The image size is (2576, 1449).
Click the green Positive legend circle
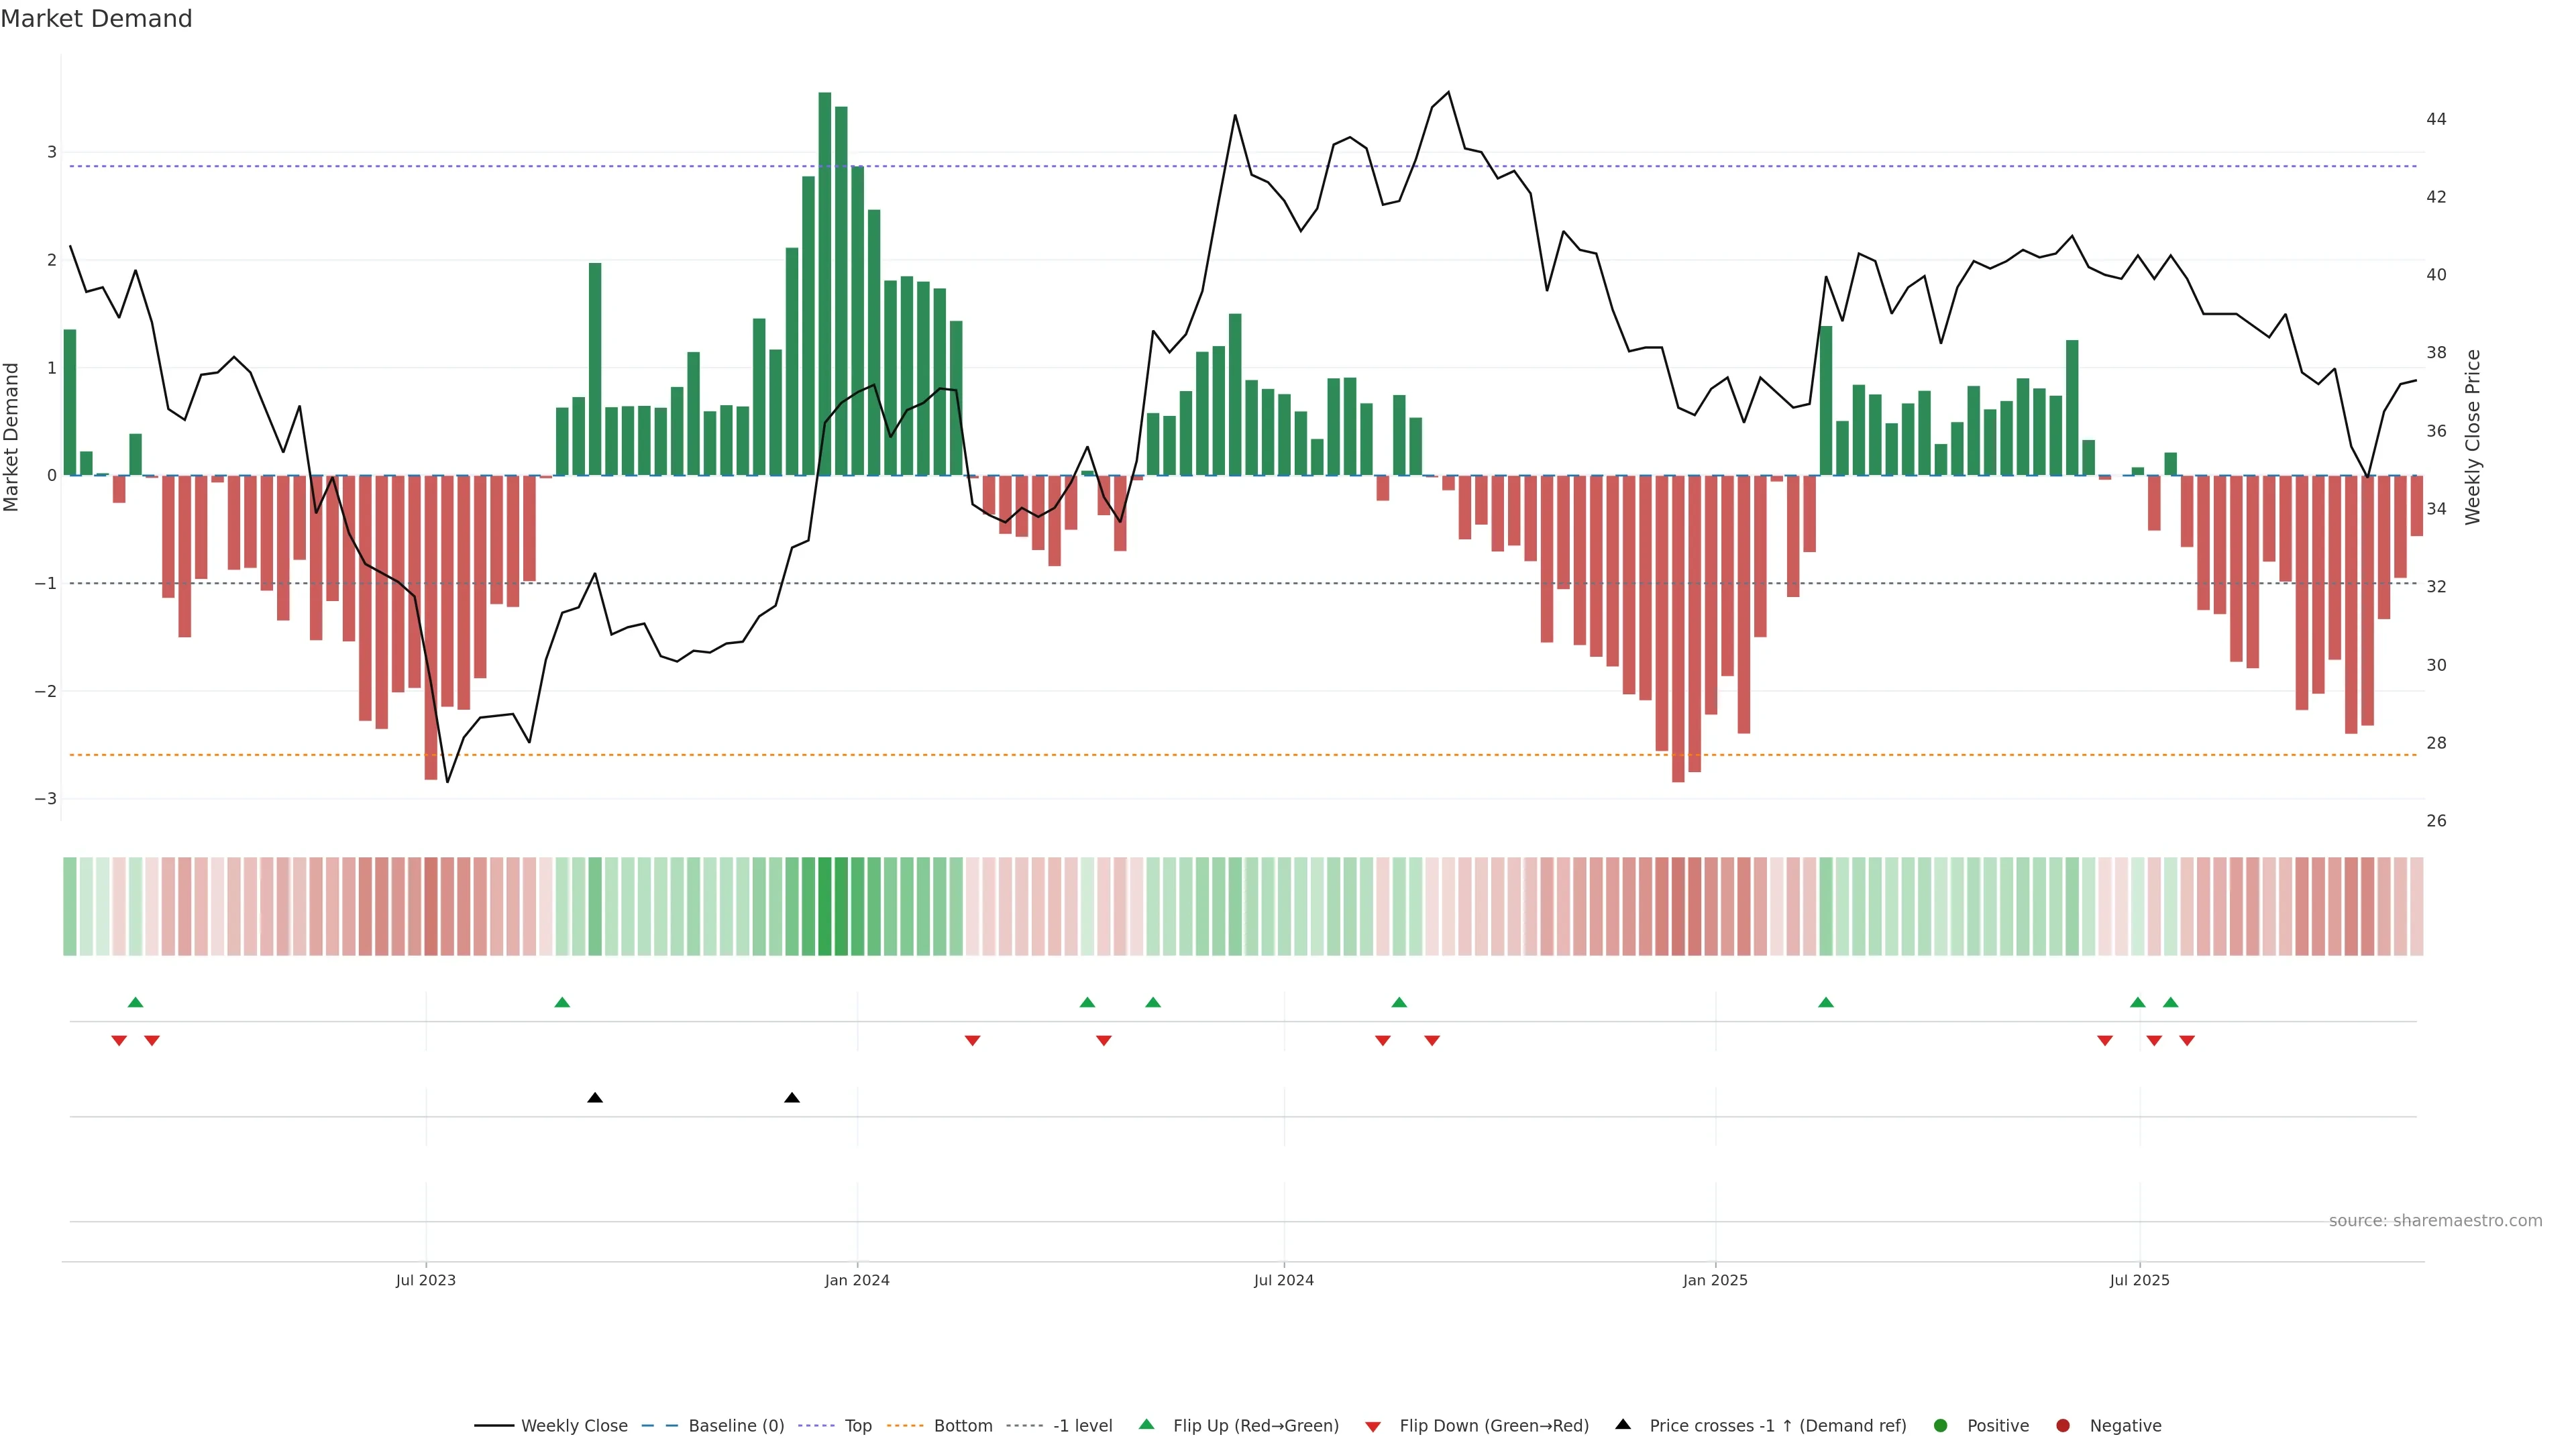coord(1941,1426)
